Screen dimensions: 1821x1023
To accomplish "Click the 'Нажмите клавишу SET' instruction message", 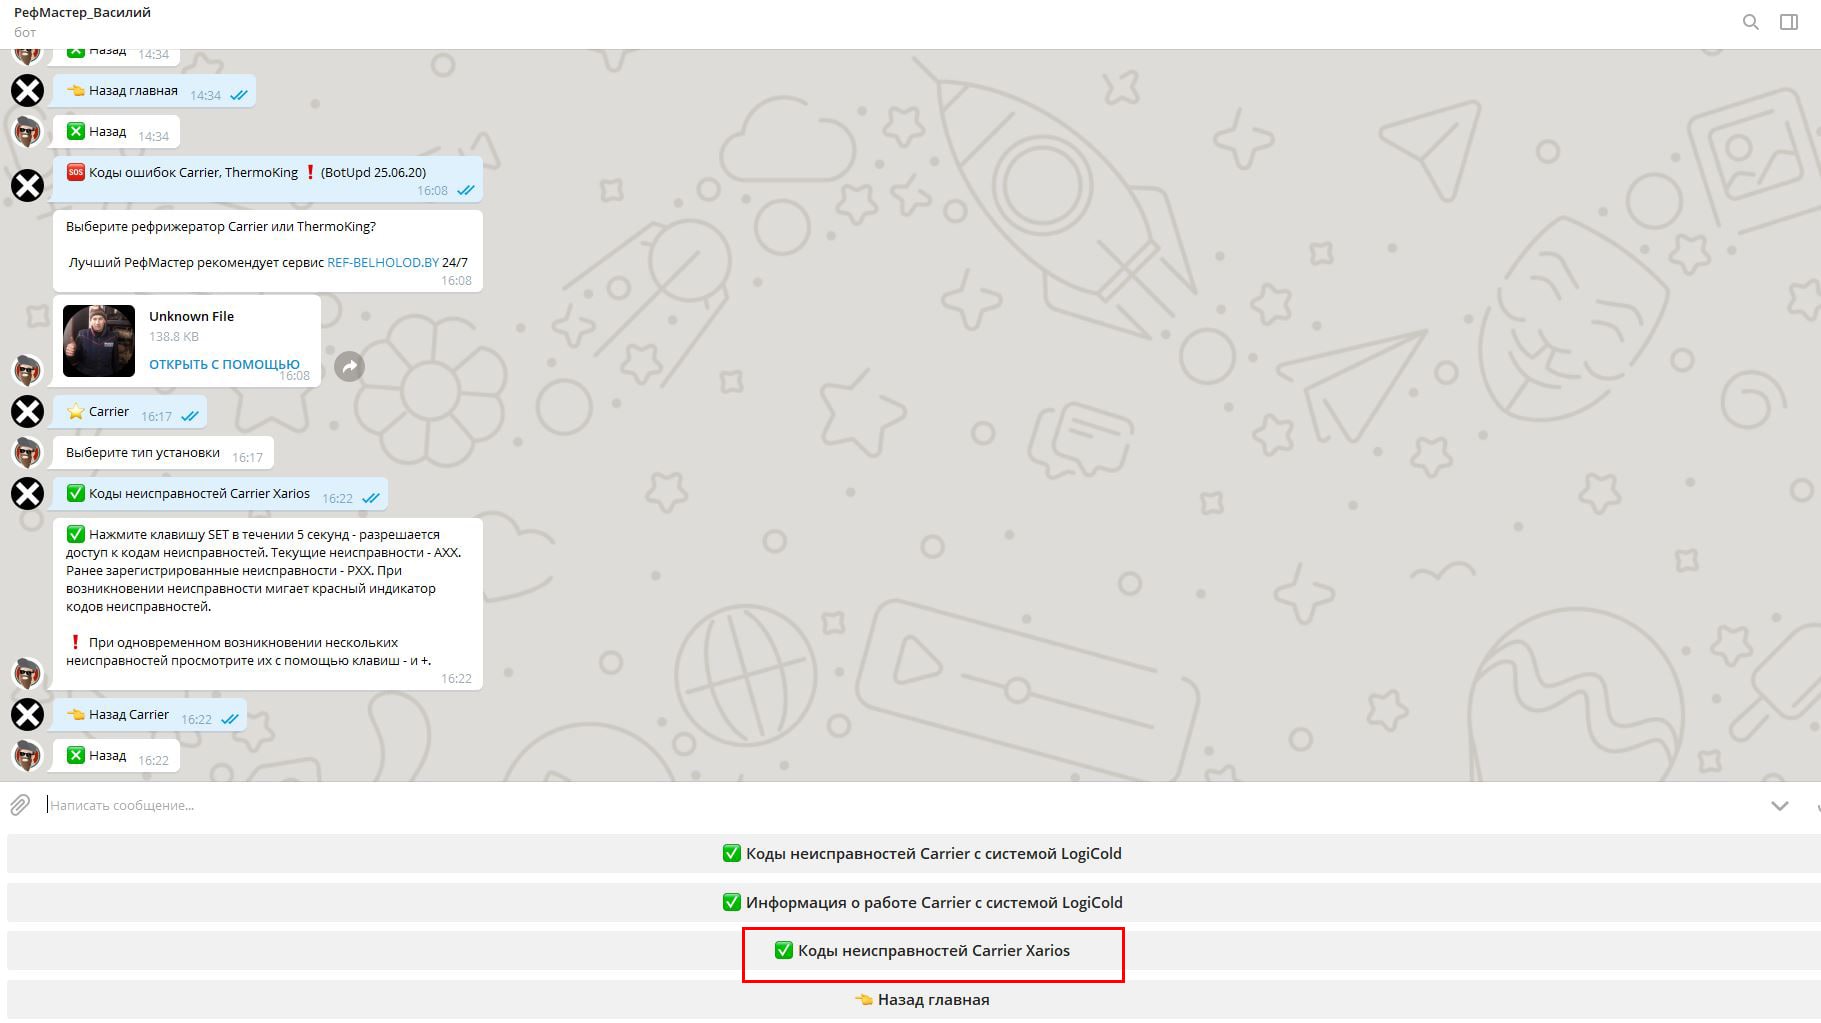I will click(268, 603).
